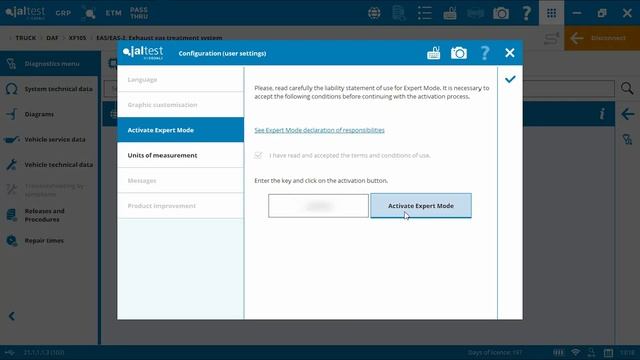Image resolution: width=640 pixels, height=360 pixels.
Task: Click the DAF breadcrumb
Action: [52, 38]
